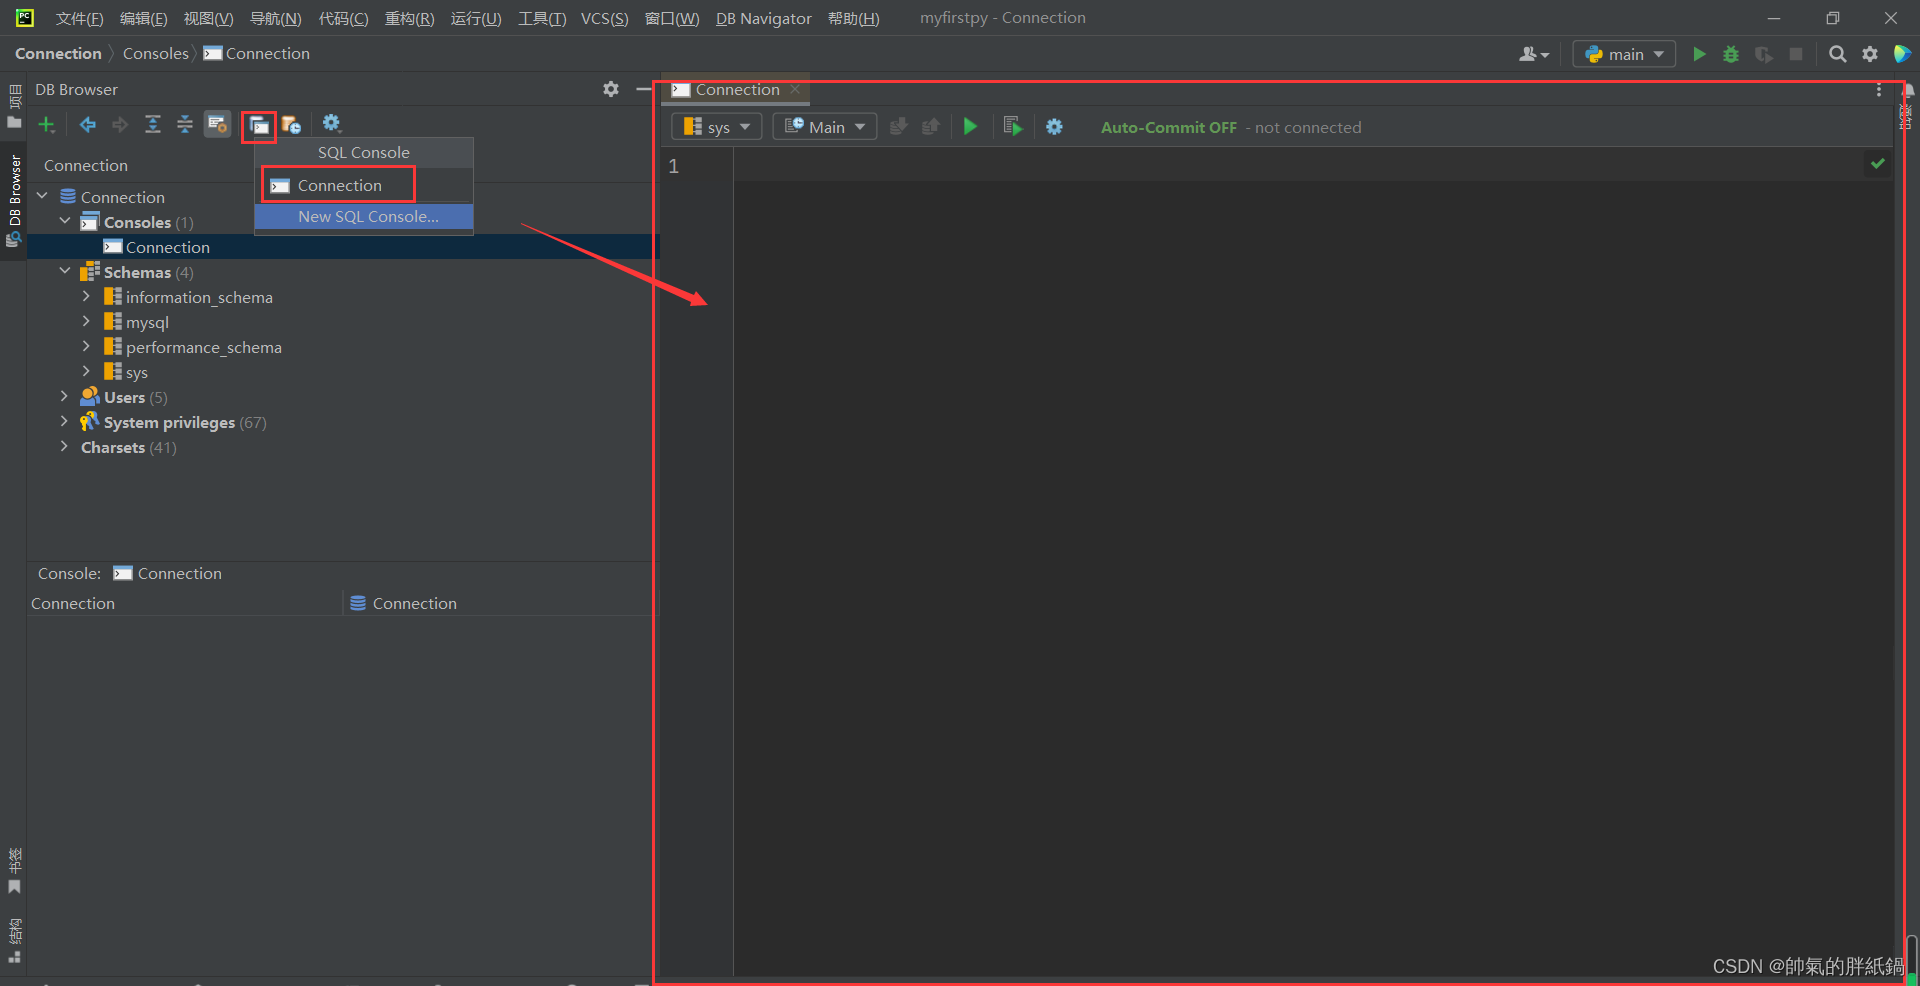Open DB Browser settings gear with dropdown
Image resolution: width=1920 pixels, height=986 pixels.
click(332, 123)
